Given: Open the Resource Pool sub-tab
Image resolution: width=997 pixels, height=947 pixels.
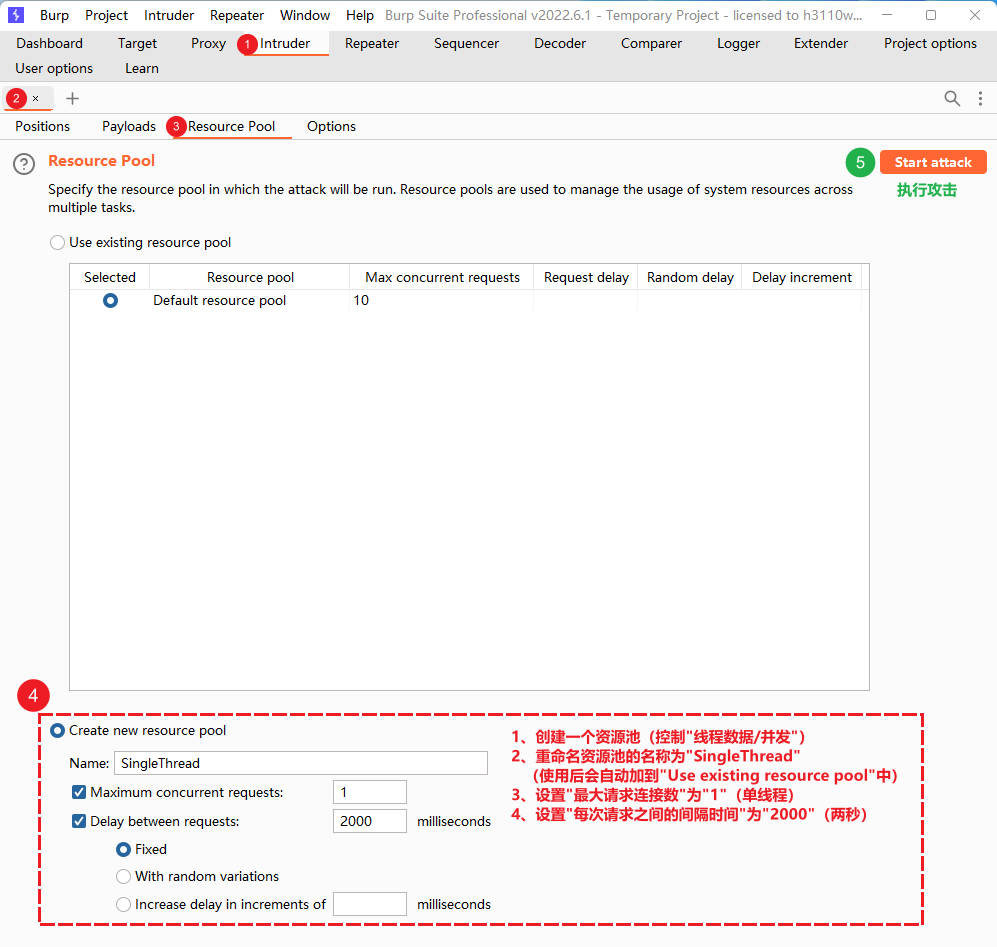Looking at the screenshot, I should [231, 126].
